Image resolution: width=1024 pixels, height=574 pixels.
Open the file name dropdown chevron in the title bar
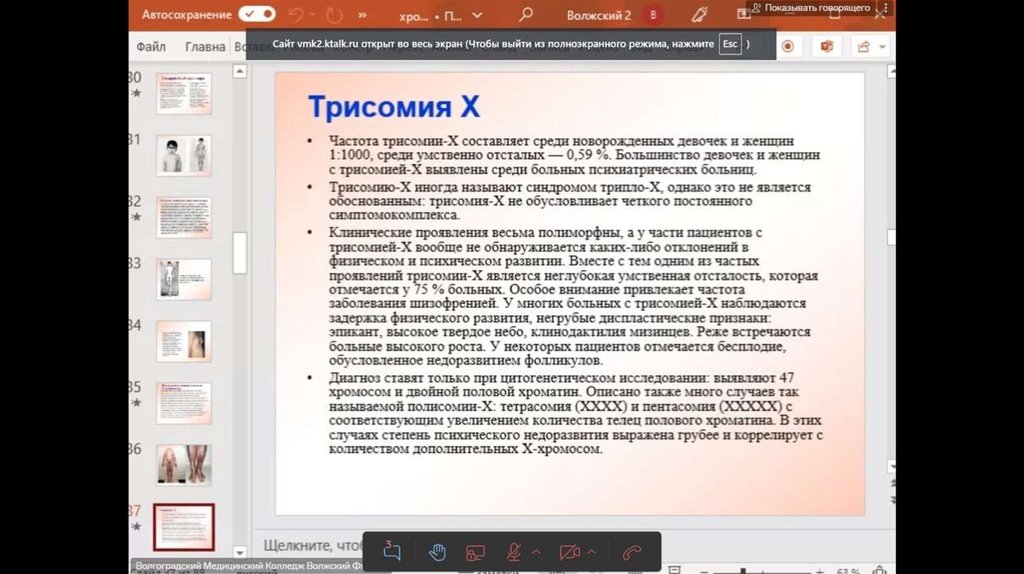(x=477, y=15)
